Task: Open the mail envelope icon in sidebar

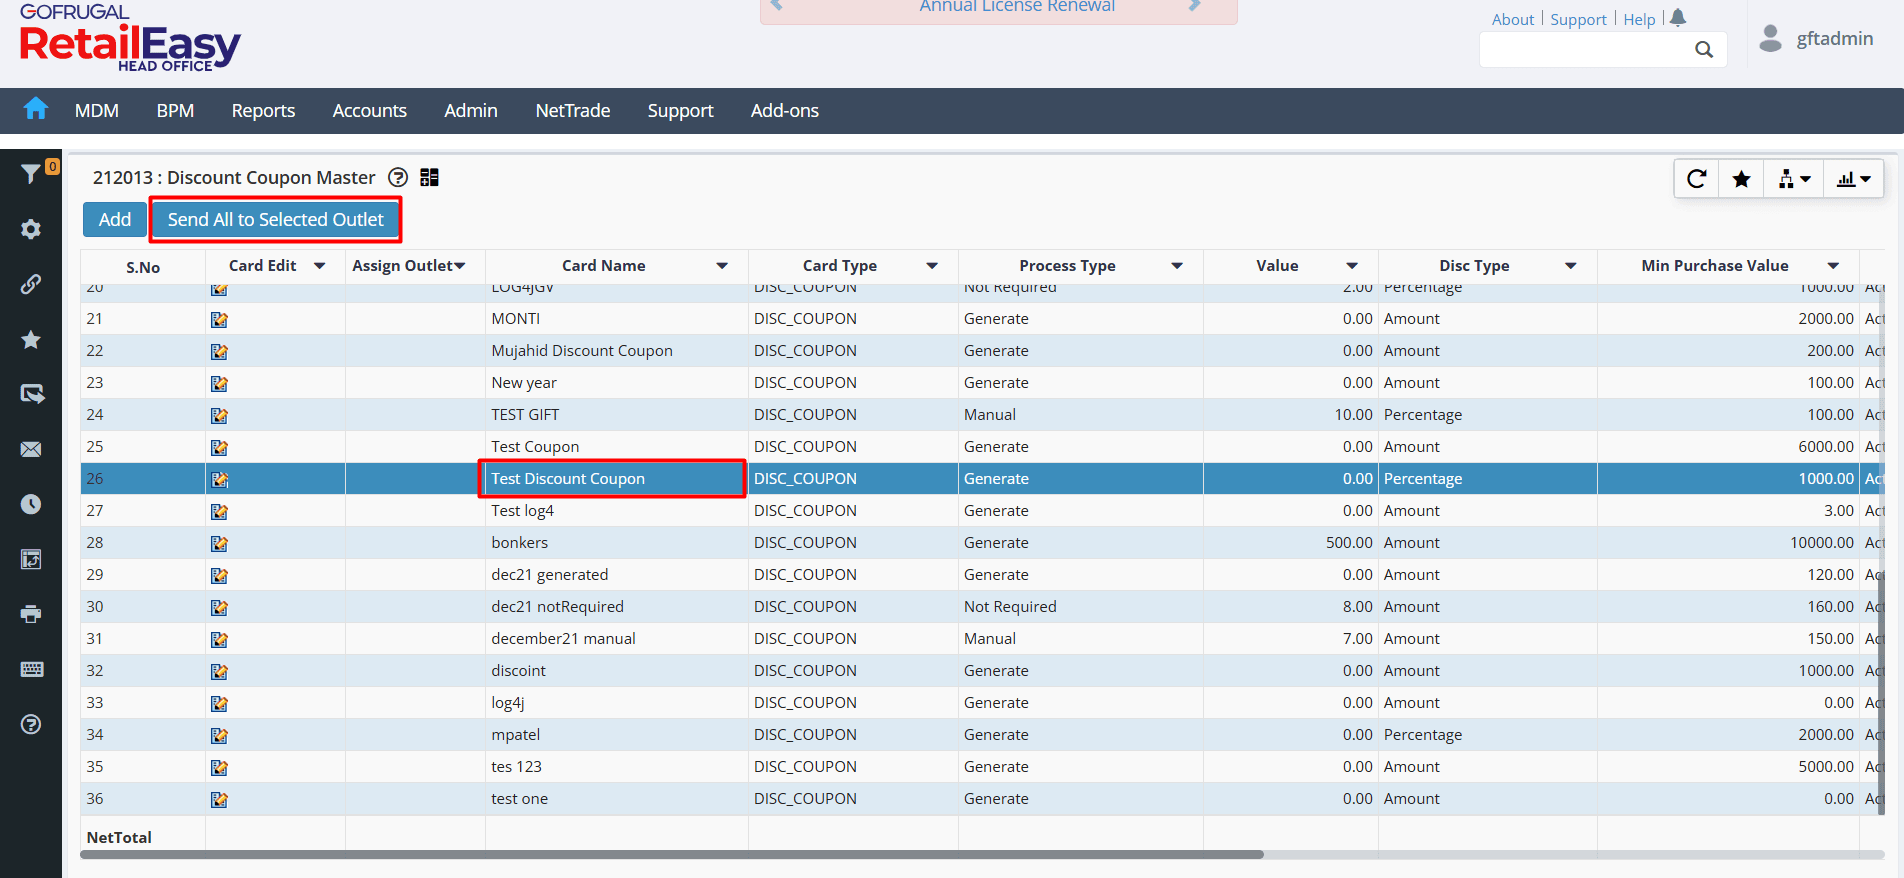Action: 31,450
